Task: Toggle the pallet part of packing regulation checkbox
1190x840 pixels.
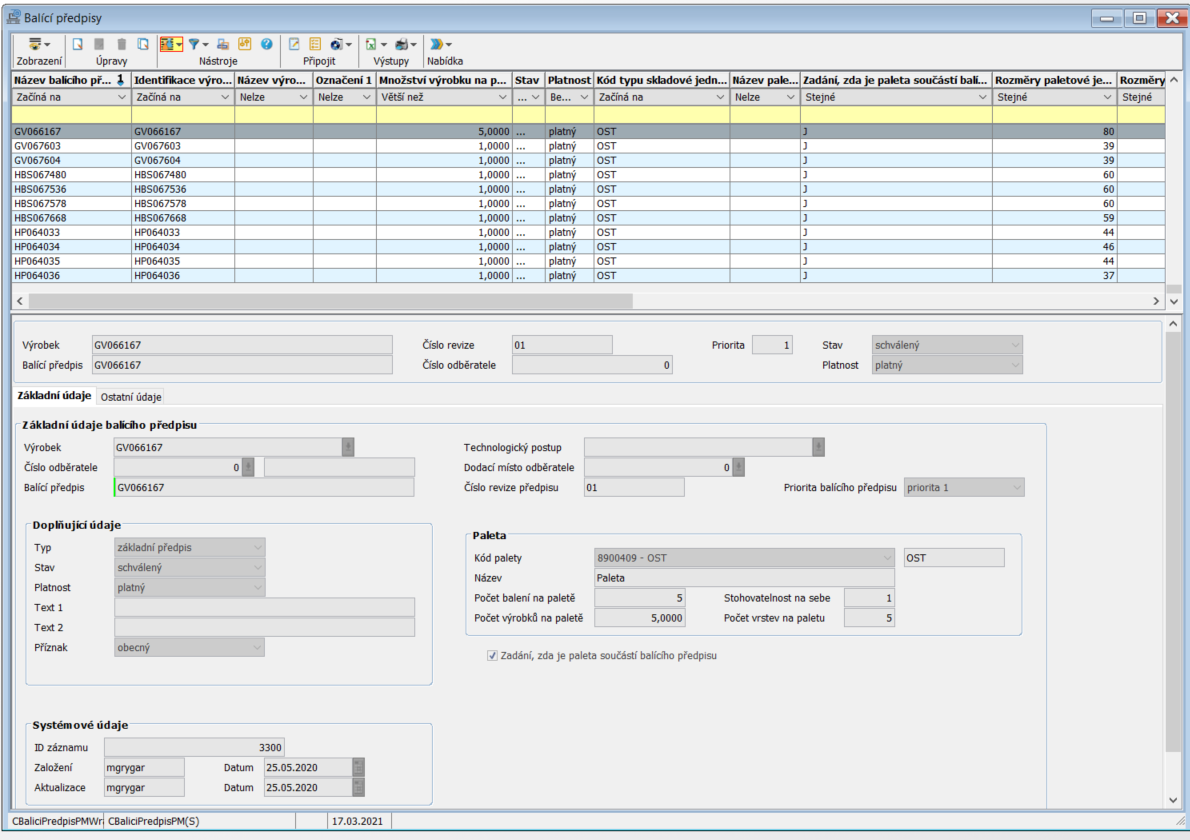Action: tap(492, 656)
